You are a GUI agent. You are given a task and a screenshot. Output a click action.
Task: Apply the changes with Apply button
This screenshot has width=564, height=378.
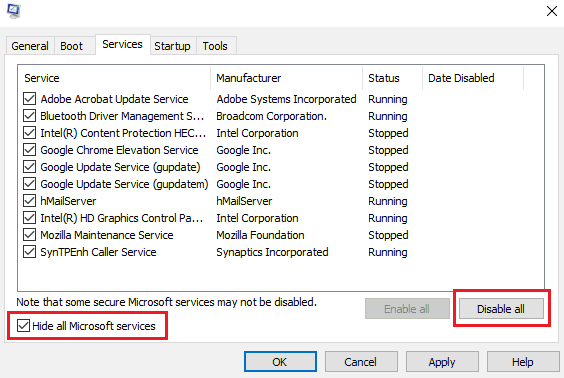pyautogui.click(x=442, y=361)
